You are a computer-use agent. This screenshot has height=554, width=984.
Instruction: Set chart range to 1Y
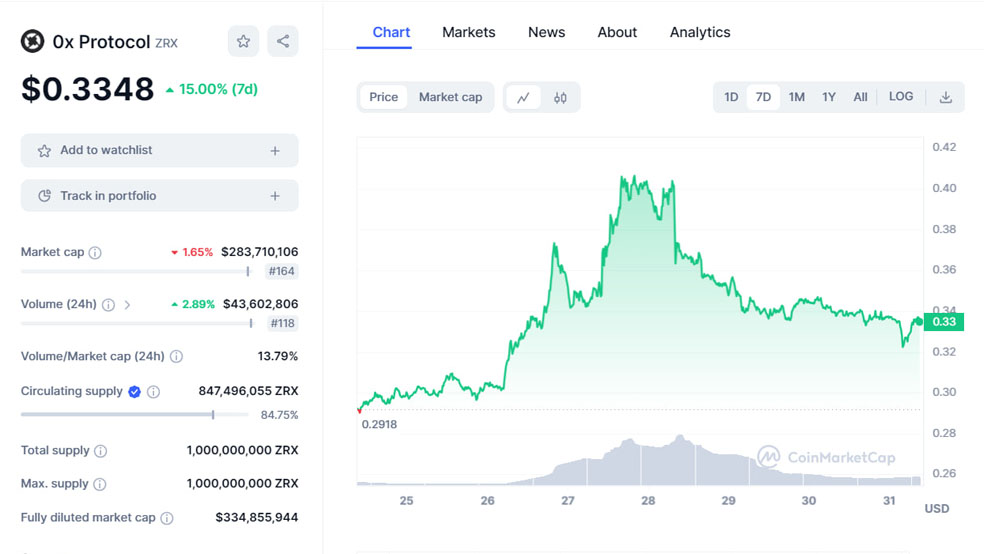pos(829,97)
